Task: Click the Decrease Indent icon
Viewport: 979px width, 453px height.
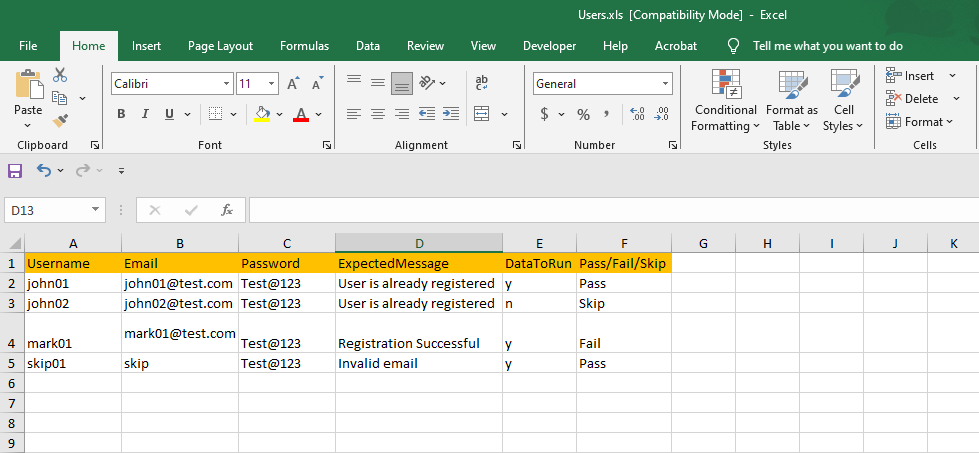Action: (427, 114)
